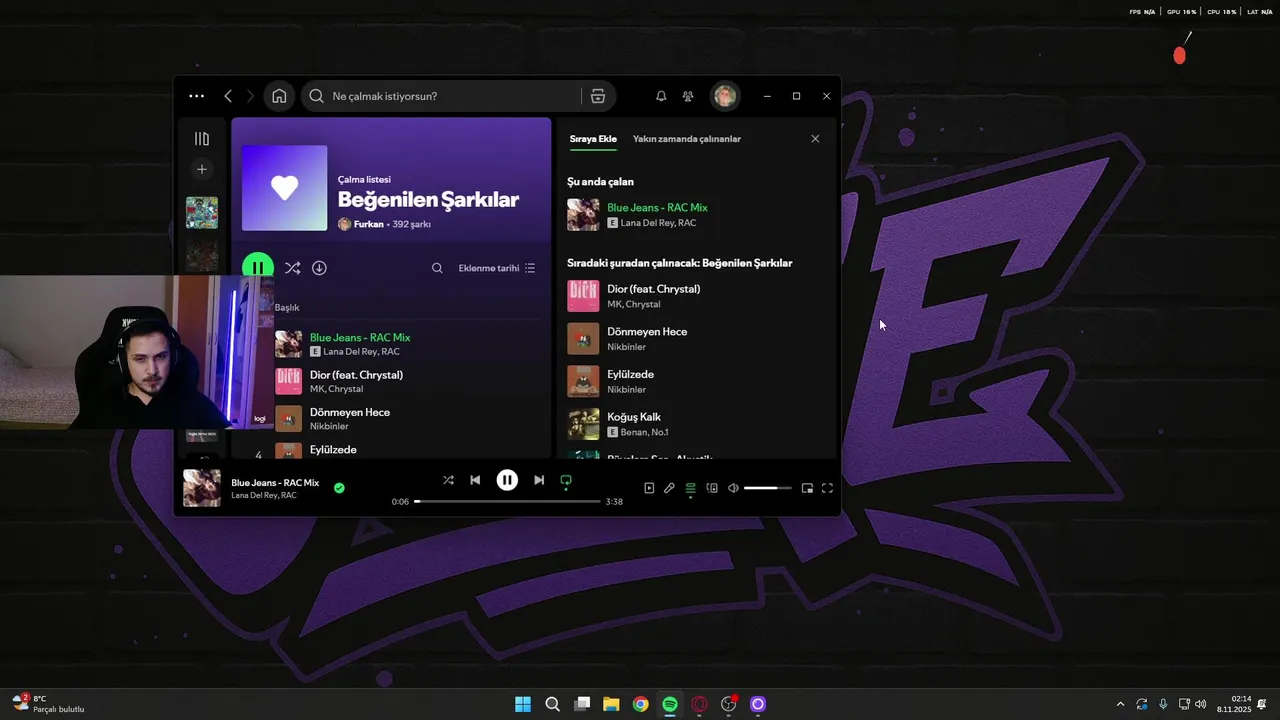Viewport: 1280px width, 720px height.
Task: Open 'Blue Jeans - RAC Mix' title in player bar
Action: pos(275,483)
